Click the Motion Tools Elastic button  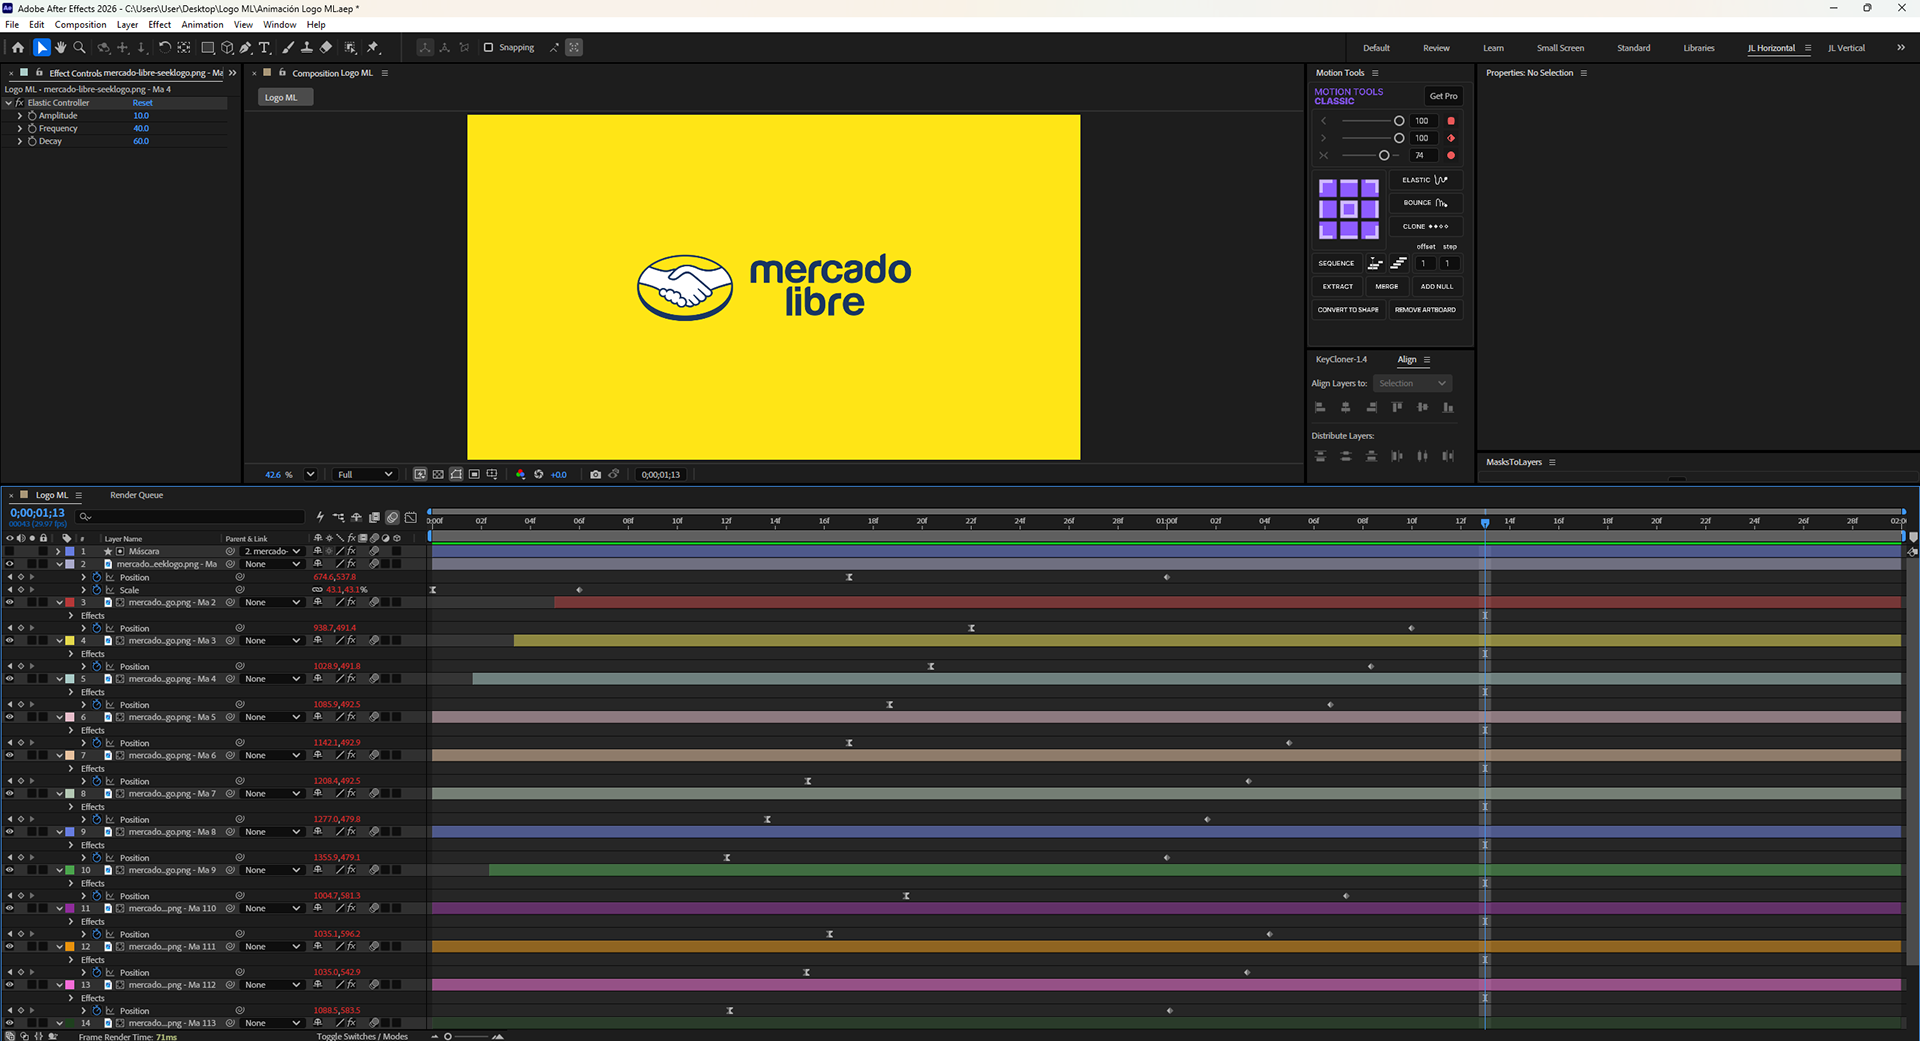(x=1425, y=180)
